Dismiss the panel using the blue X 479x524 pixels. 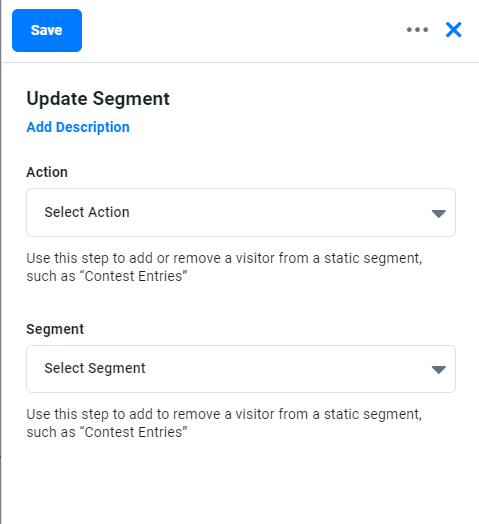click(454, 30)
